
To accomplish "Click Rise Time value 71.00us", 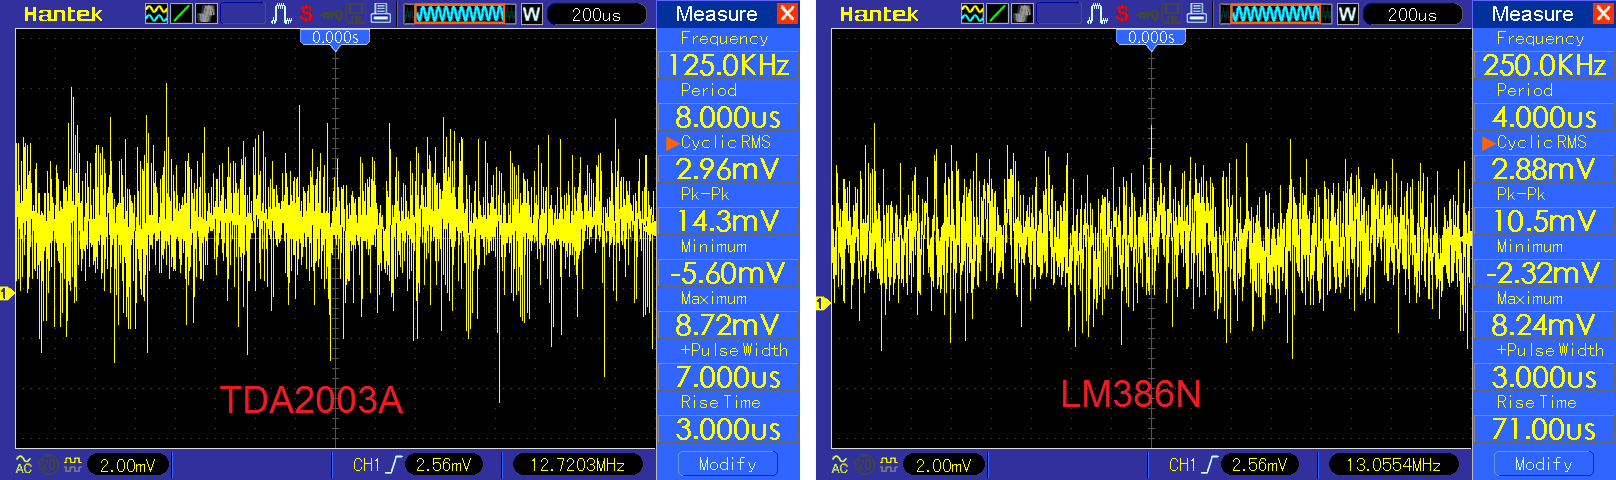I will (1544, 429).
